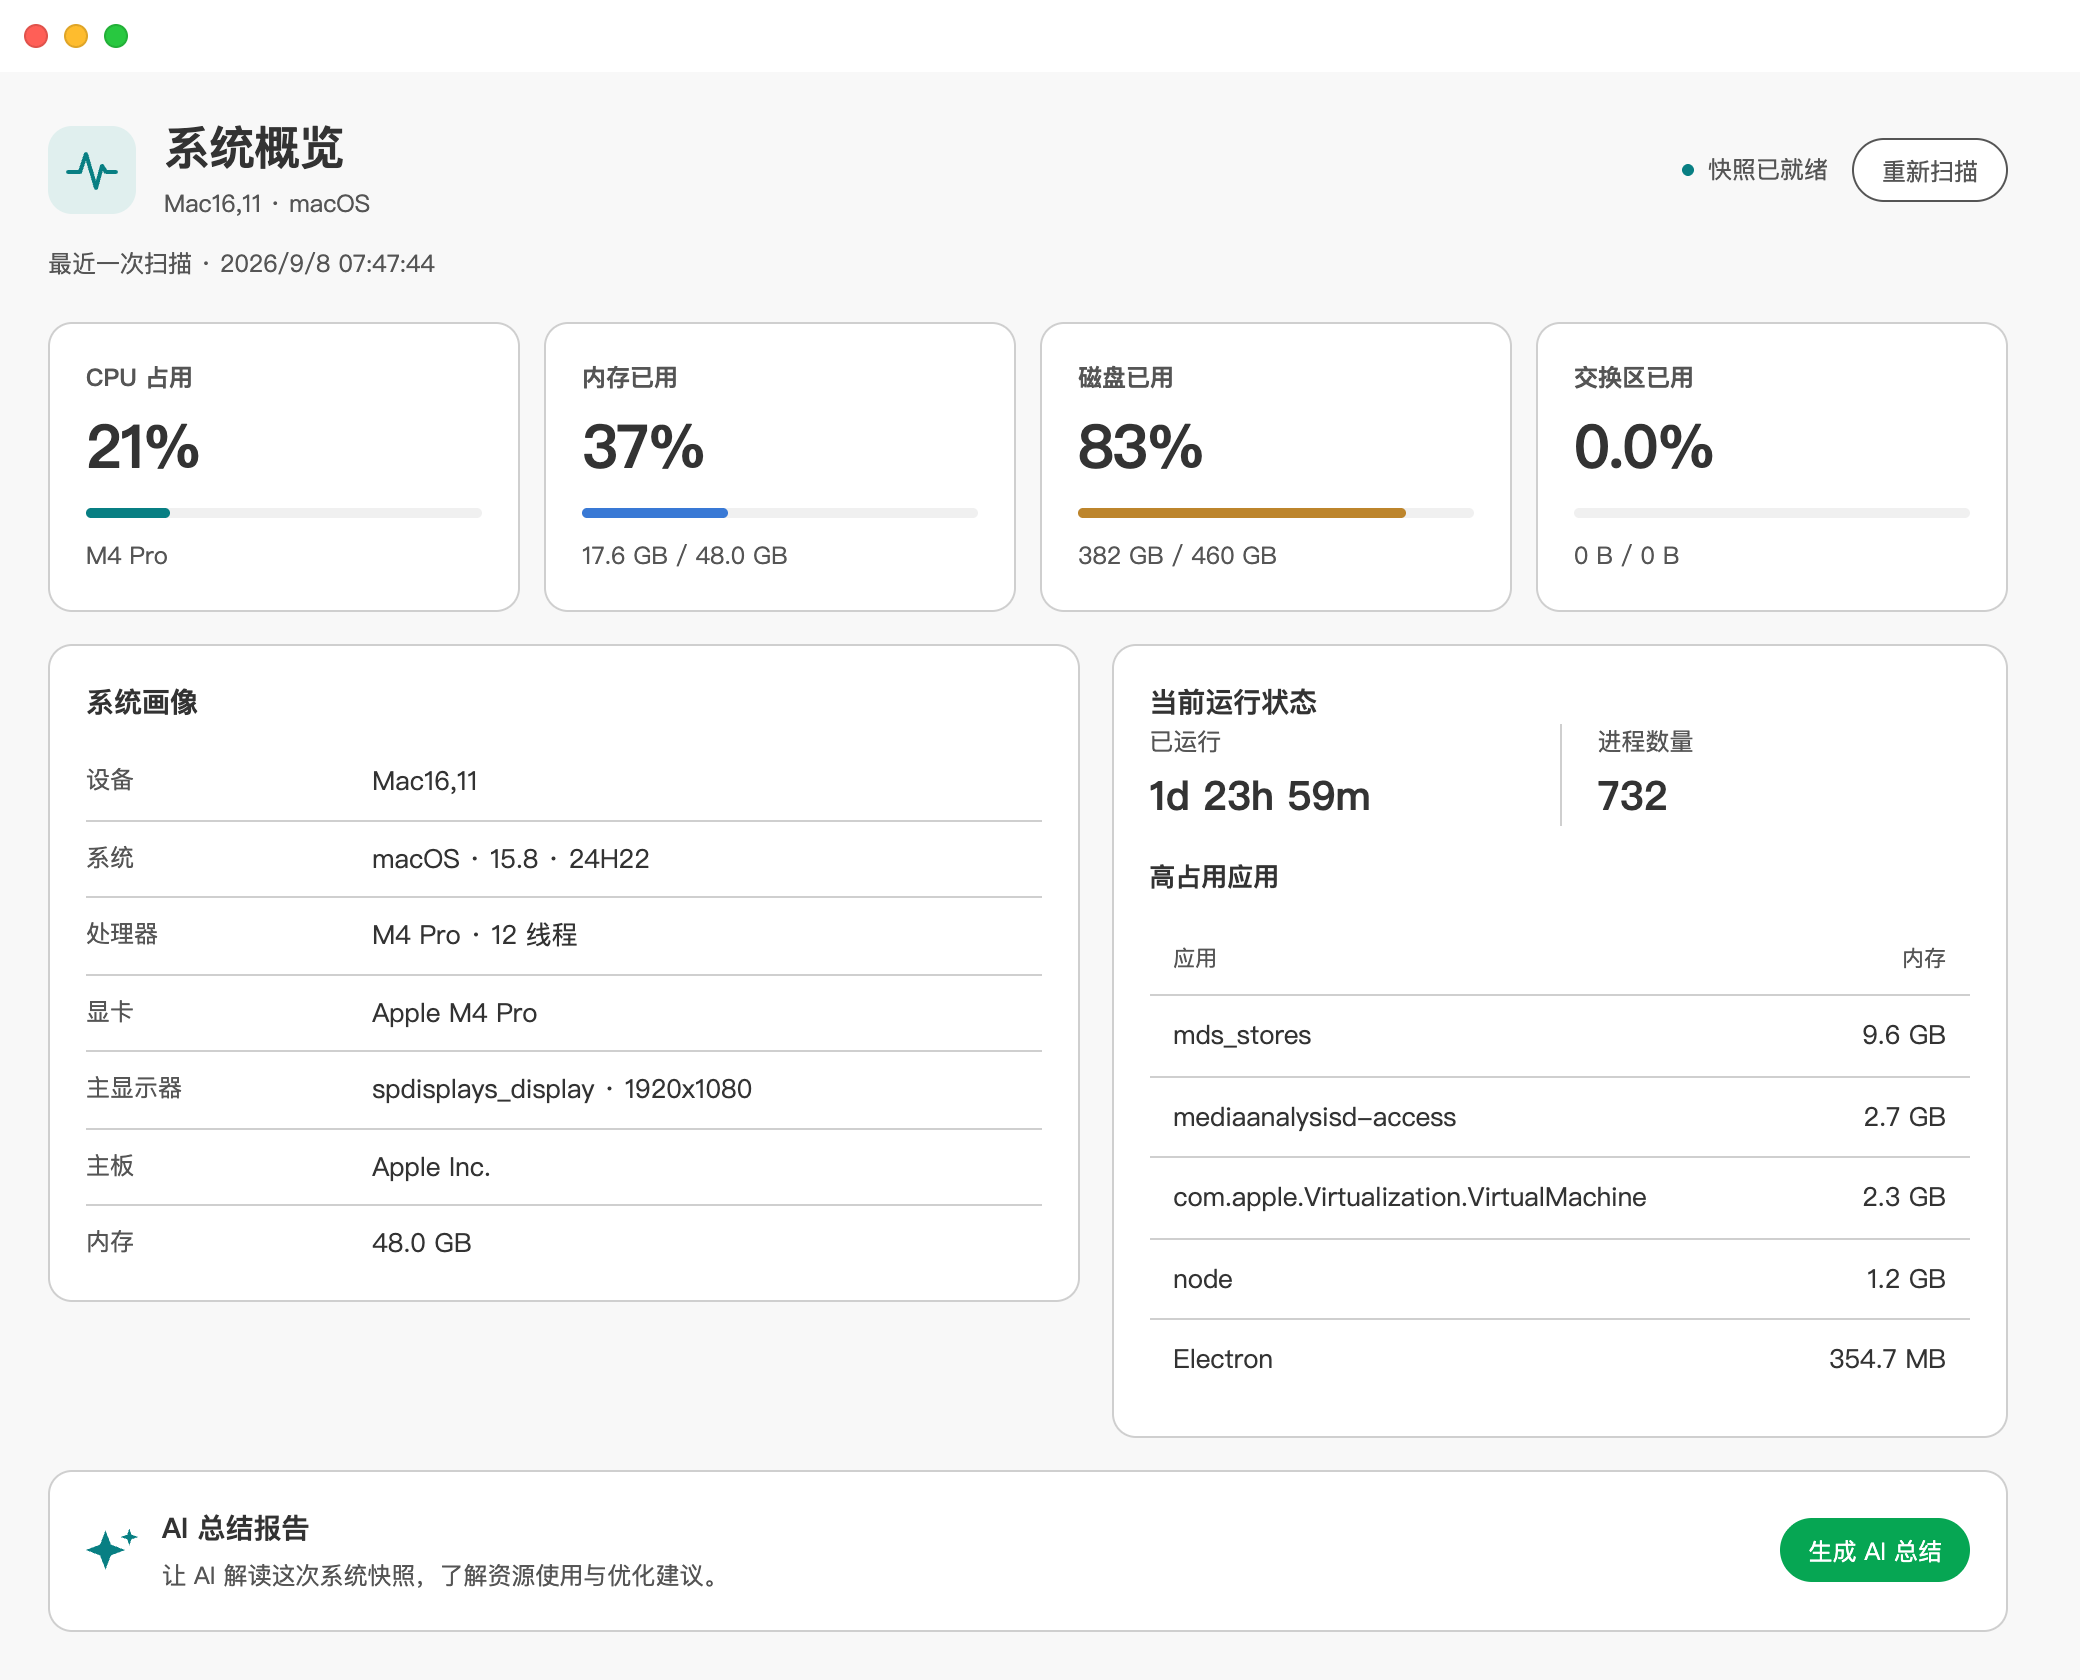Click the 已运行 uptime label
Image resolution: width=2080 pixels, height=1680 pixels.
point(1185,742)
